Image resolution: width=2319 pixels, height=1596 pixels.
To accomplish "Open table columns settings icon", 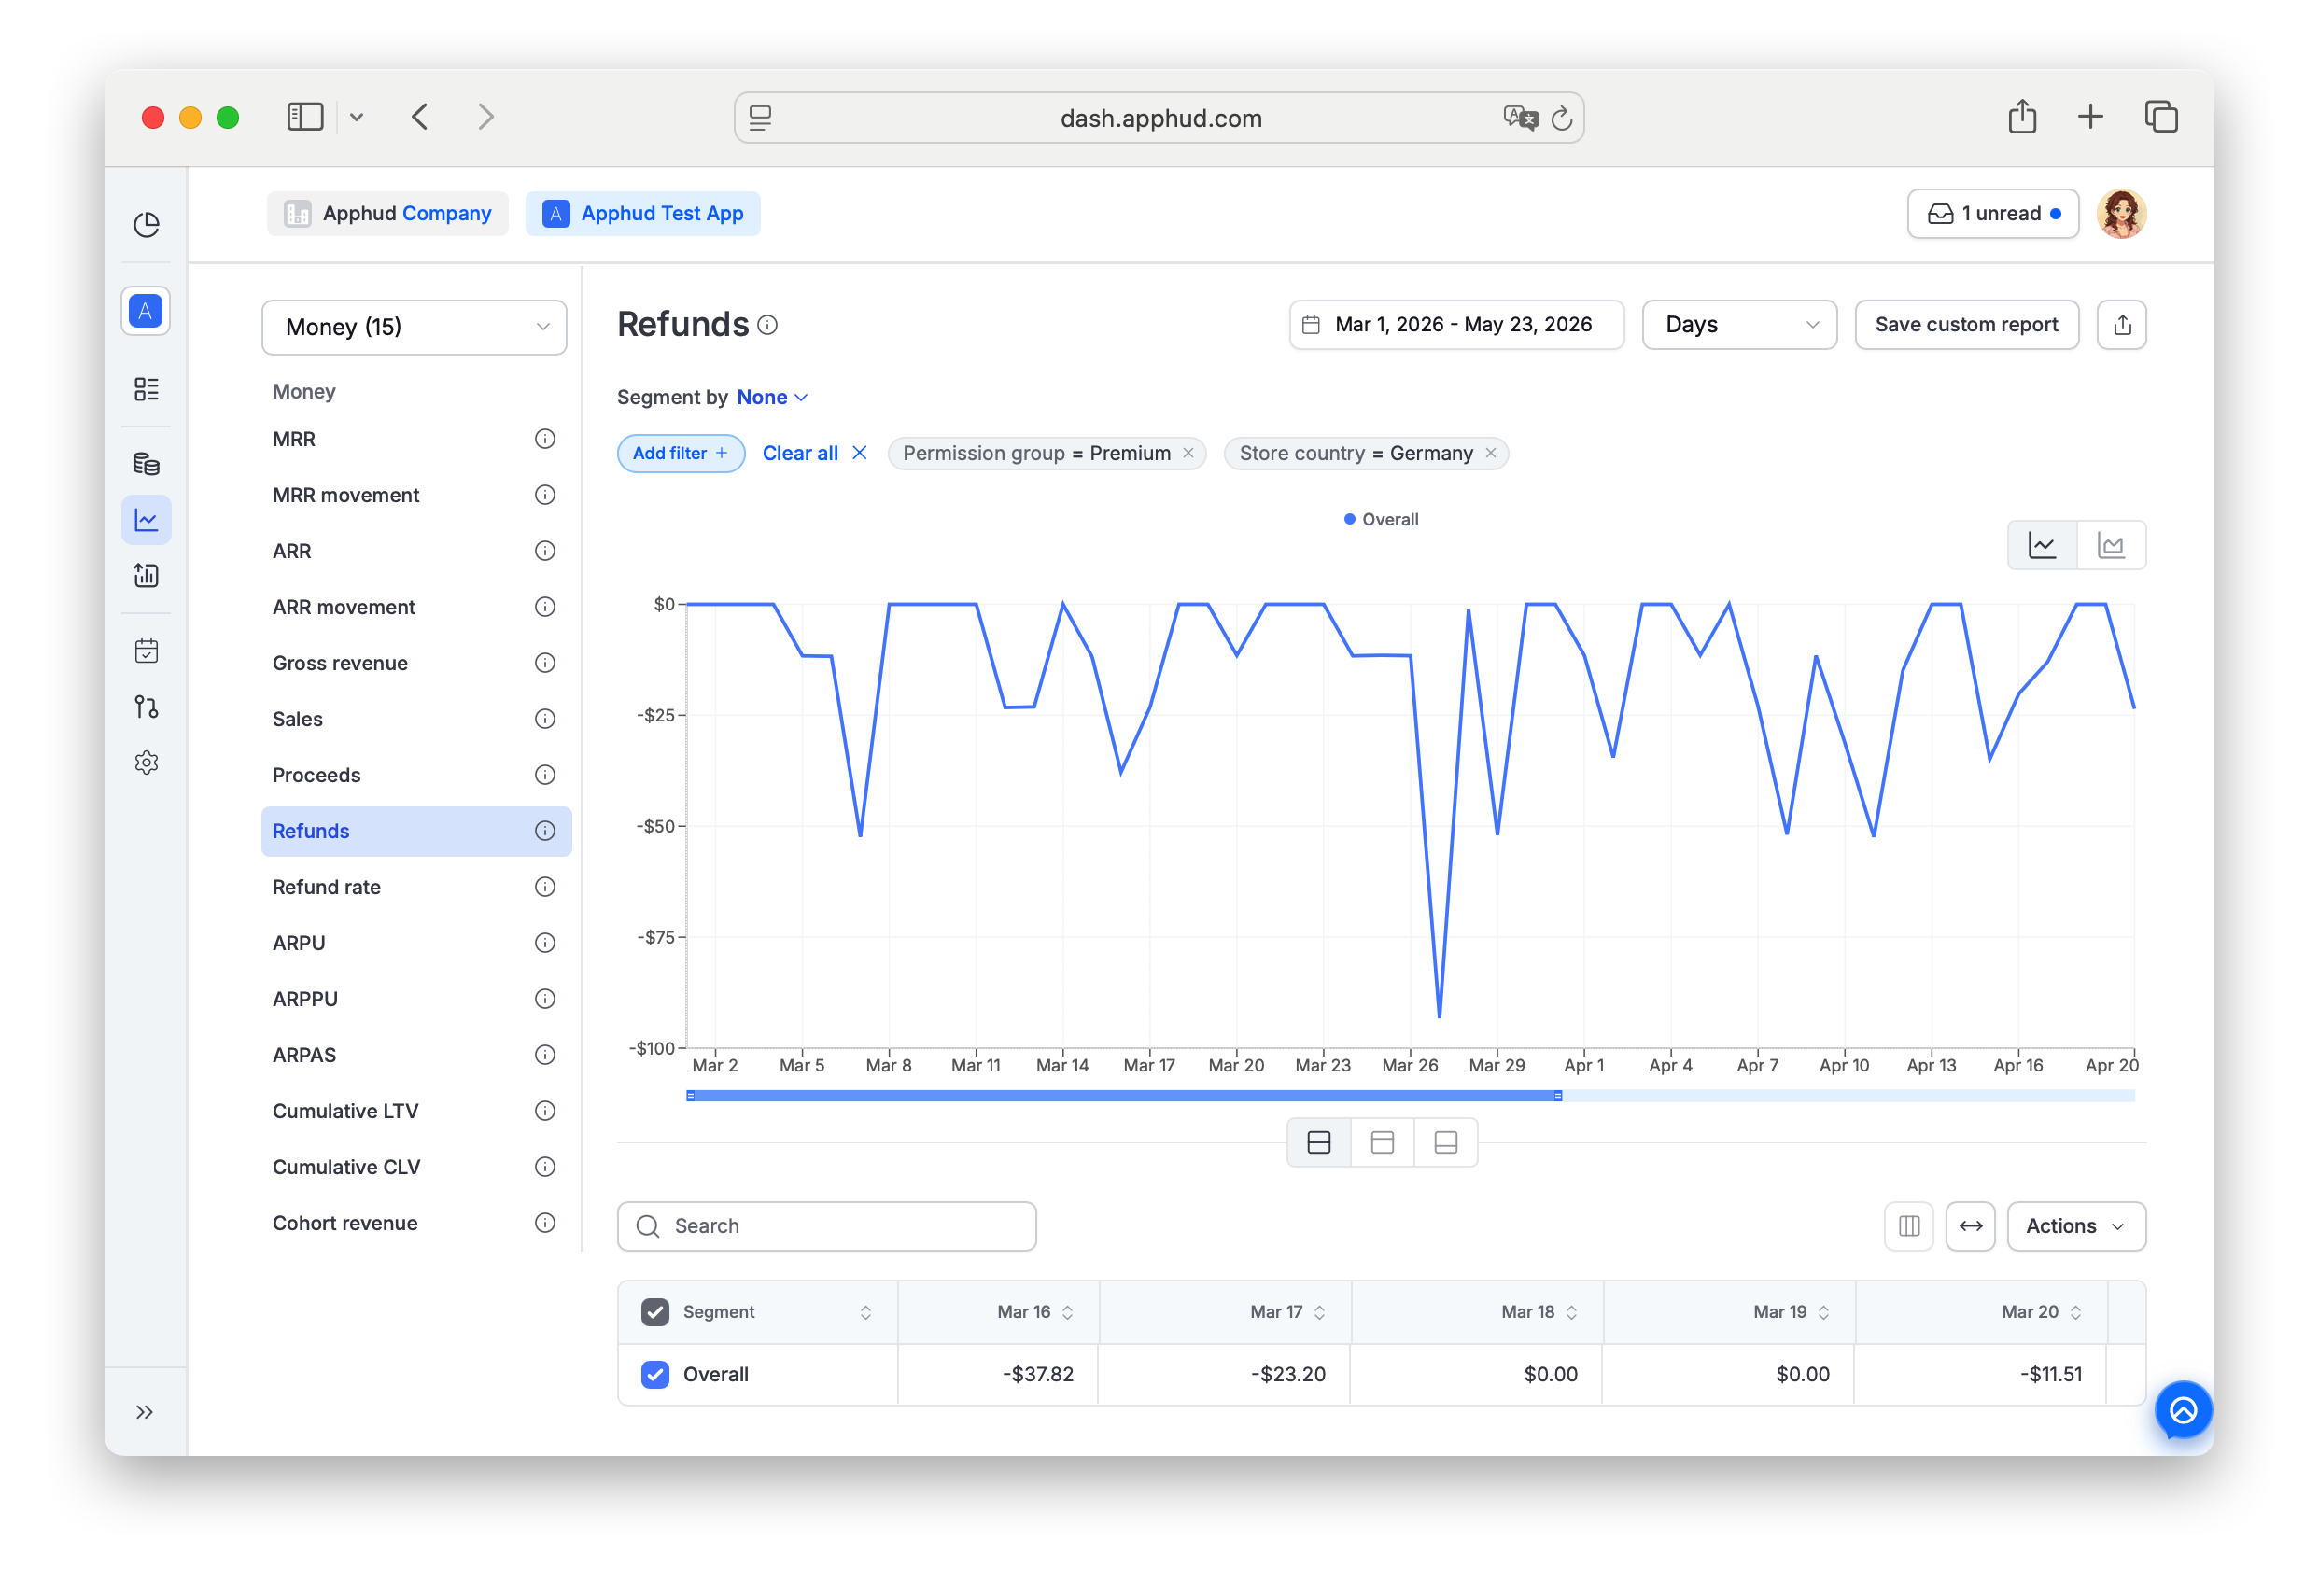I will (x=1909, y=1226).
